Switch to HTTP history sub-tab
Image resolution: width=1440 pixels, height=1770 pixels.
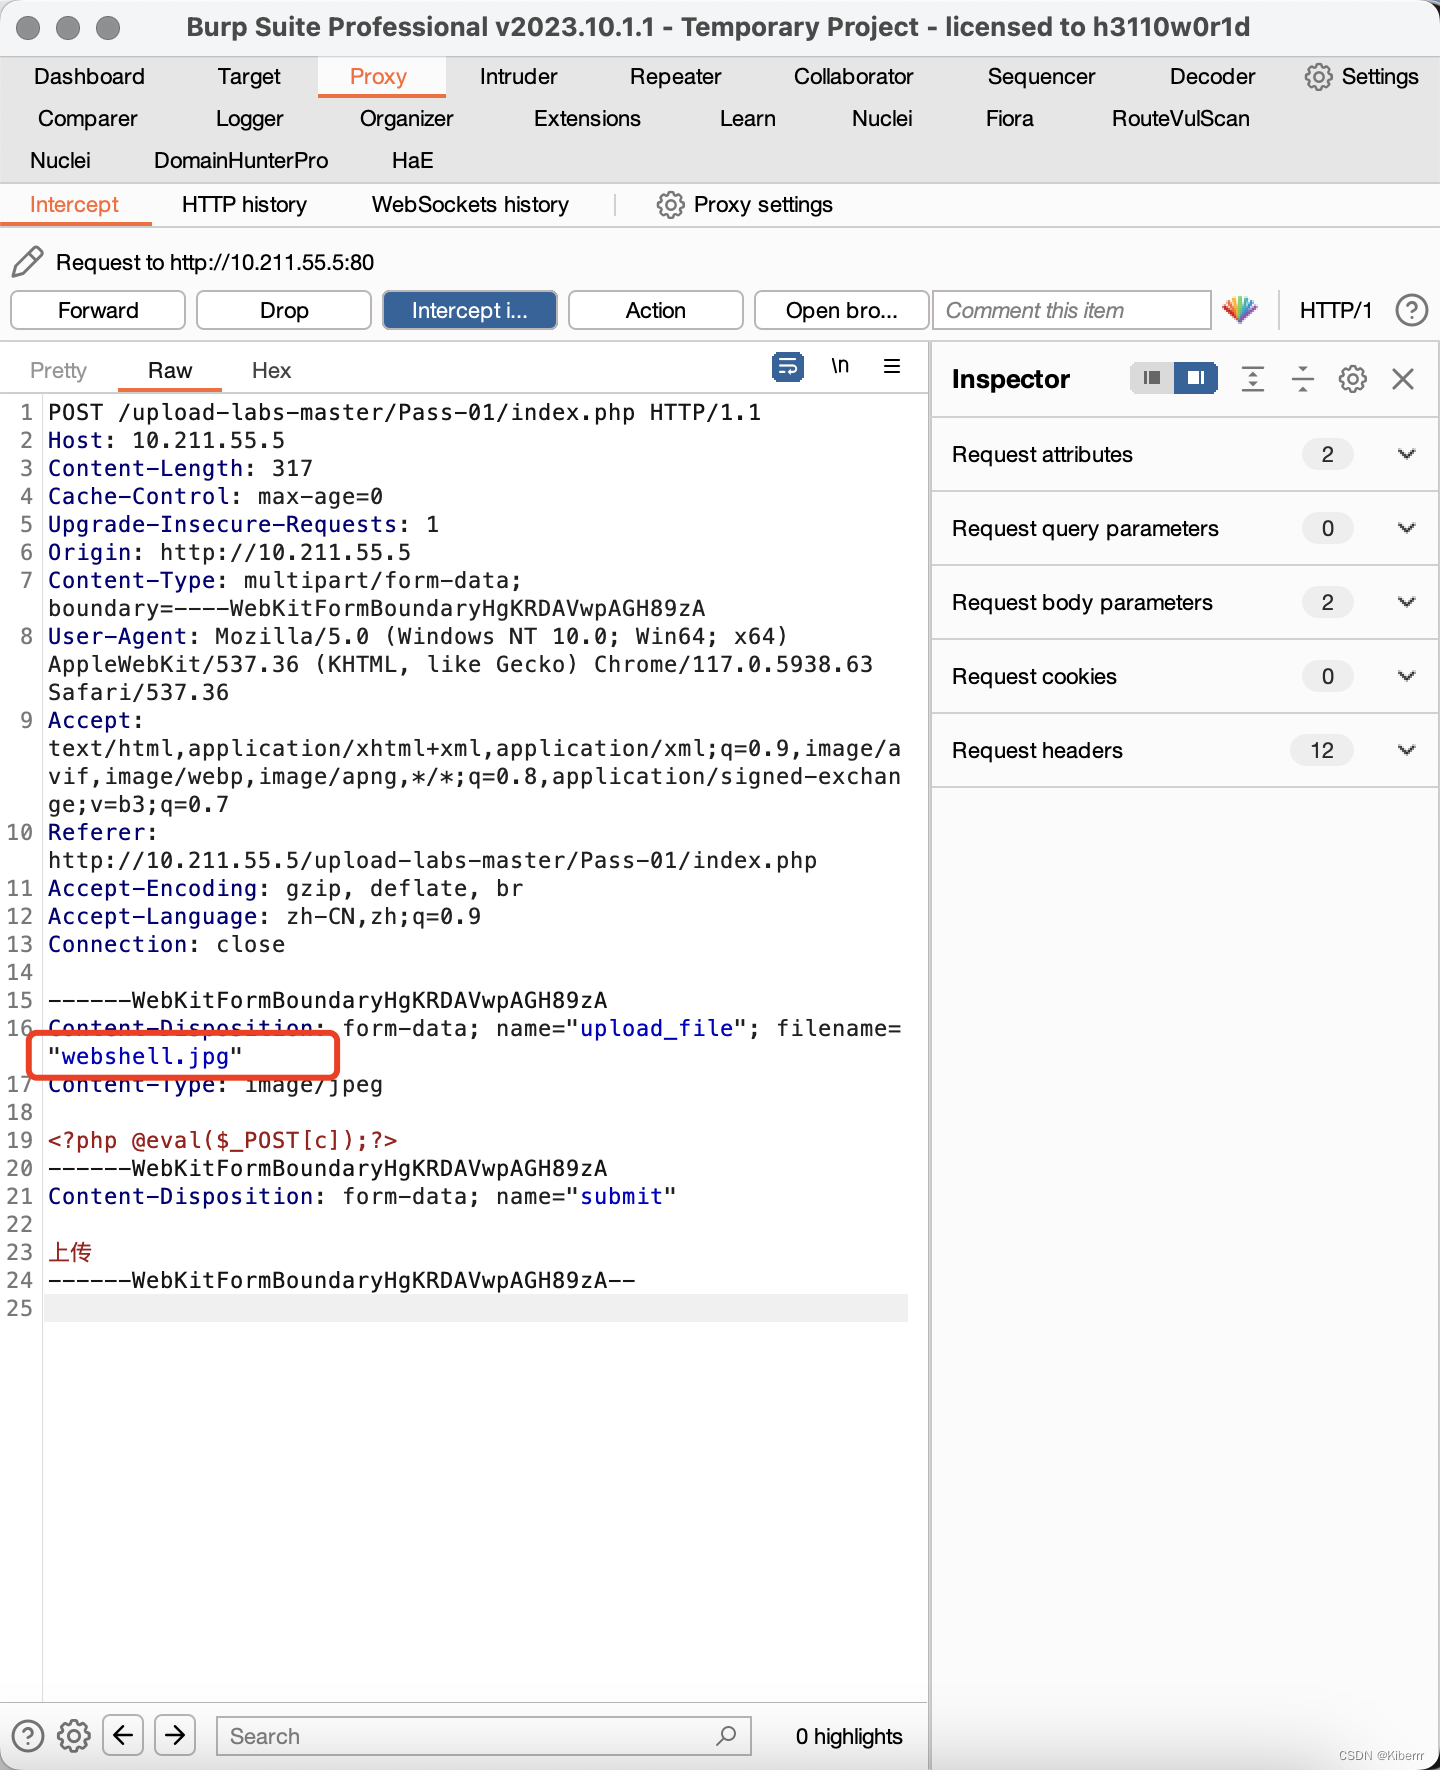point(244,205)
